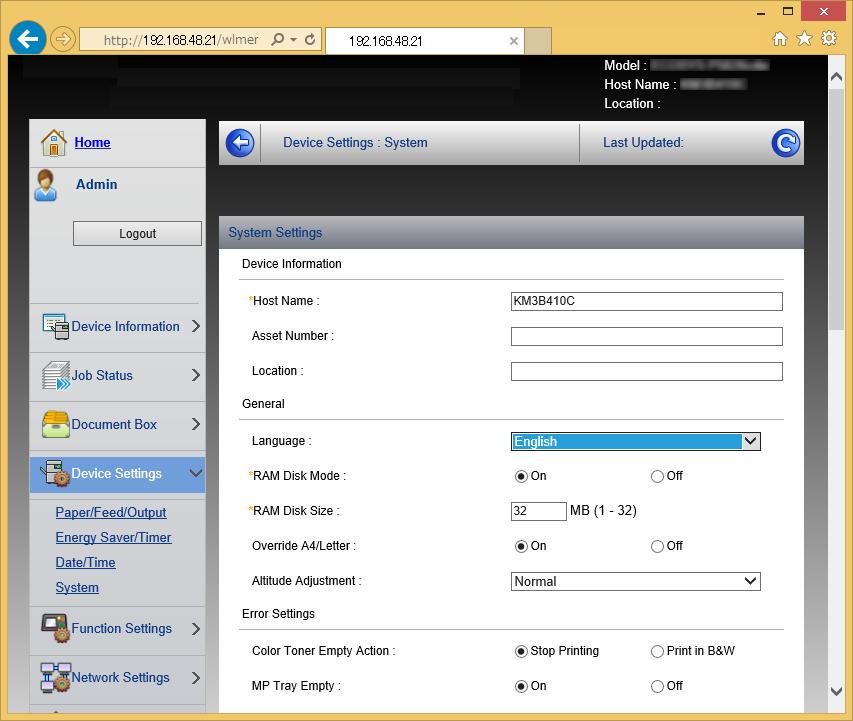Click the Device Information menu label
The image size is (853, 721).
[x=126, y=326]
